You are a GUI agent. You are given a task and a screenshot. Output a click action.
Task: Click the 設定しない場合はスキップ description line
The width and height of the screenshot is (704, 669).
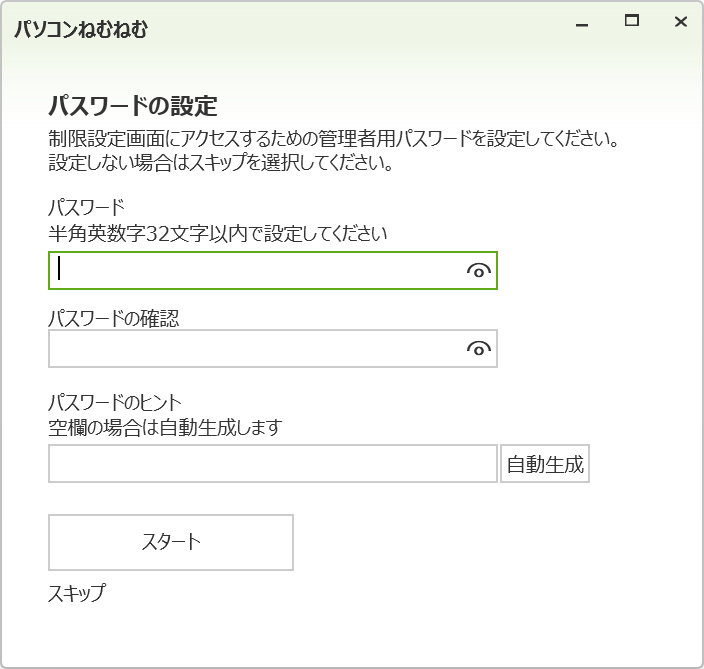[219, 162]
